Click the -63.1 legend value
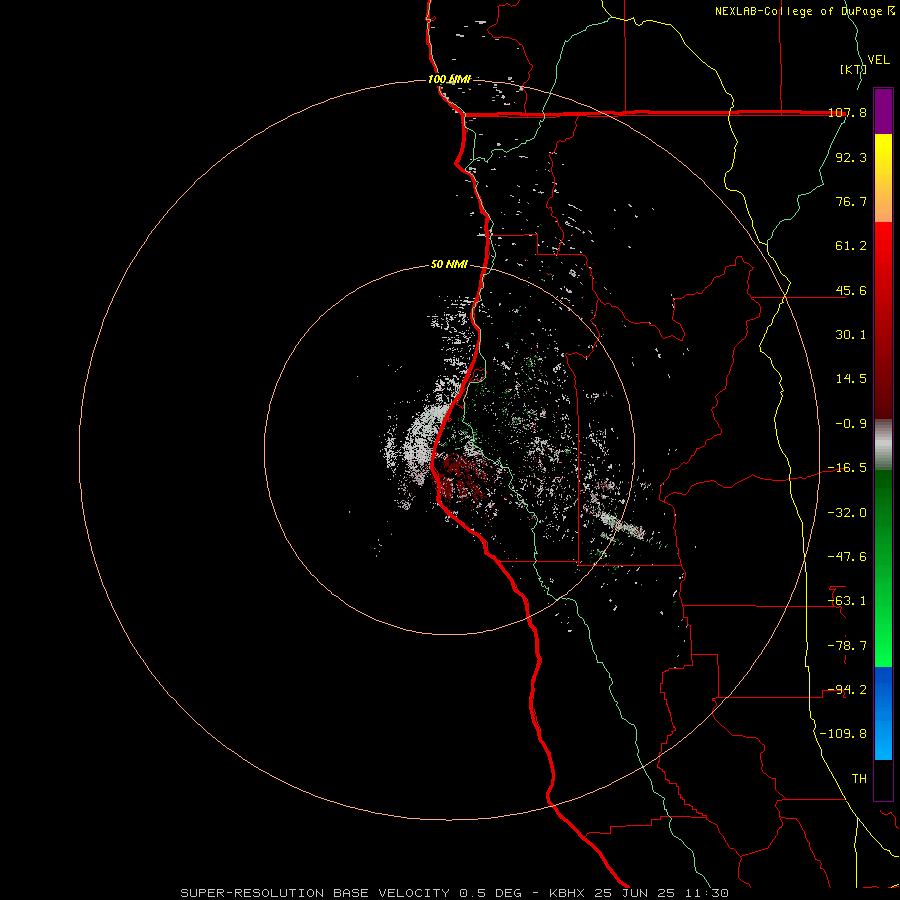 click(847, 601)
